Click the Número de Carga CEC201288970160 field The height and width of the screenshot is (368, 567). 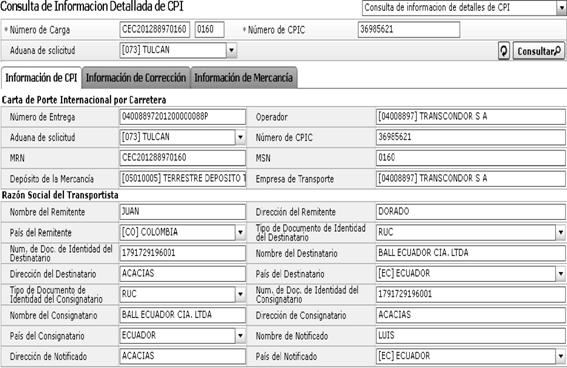click(x=154, y=30)
